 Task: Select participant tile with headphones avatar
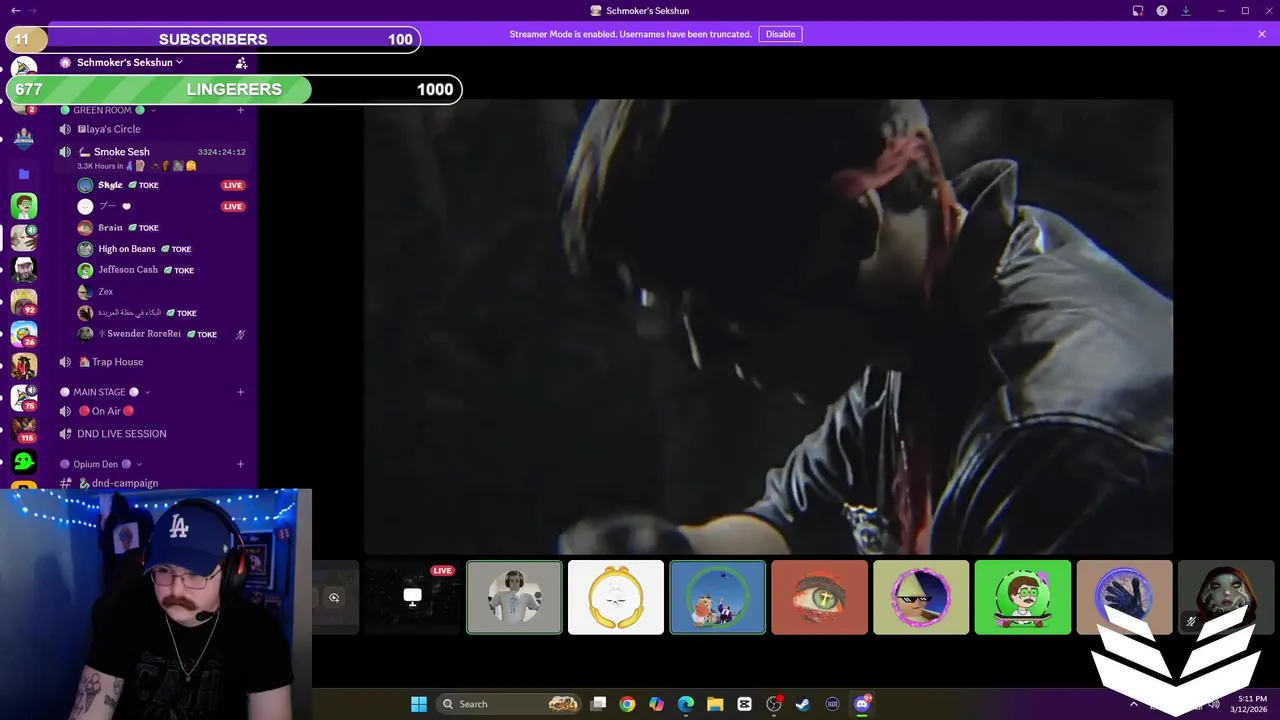(514, 597)
